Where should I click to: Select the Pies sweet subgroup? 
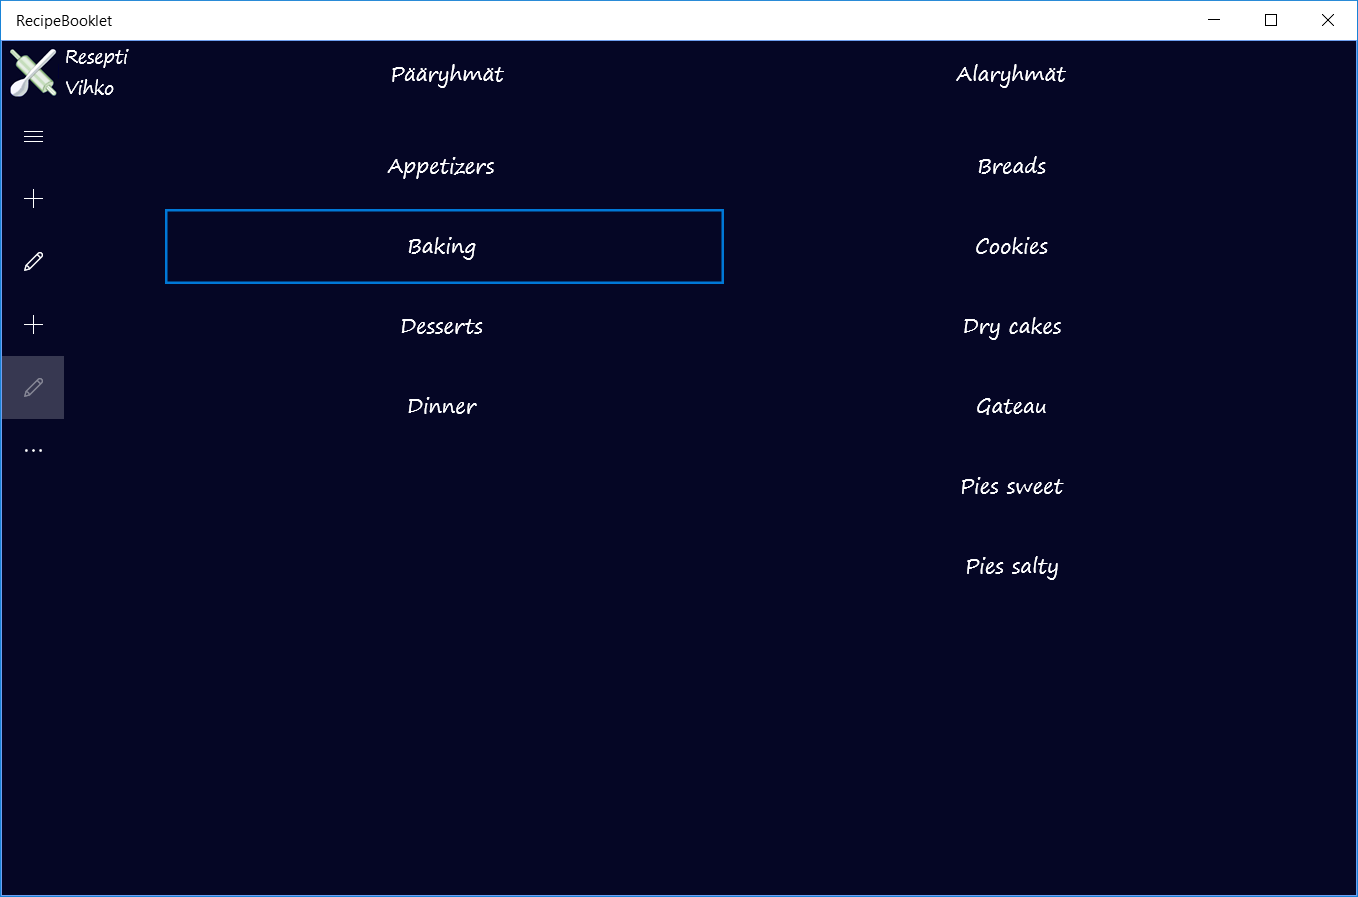coord(1011,486)
